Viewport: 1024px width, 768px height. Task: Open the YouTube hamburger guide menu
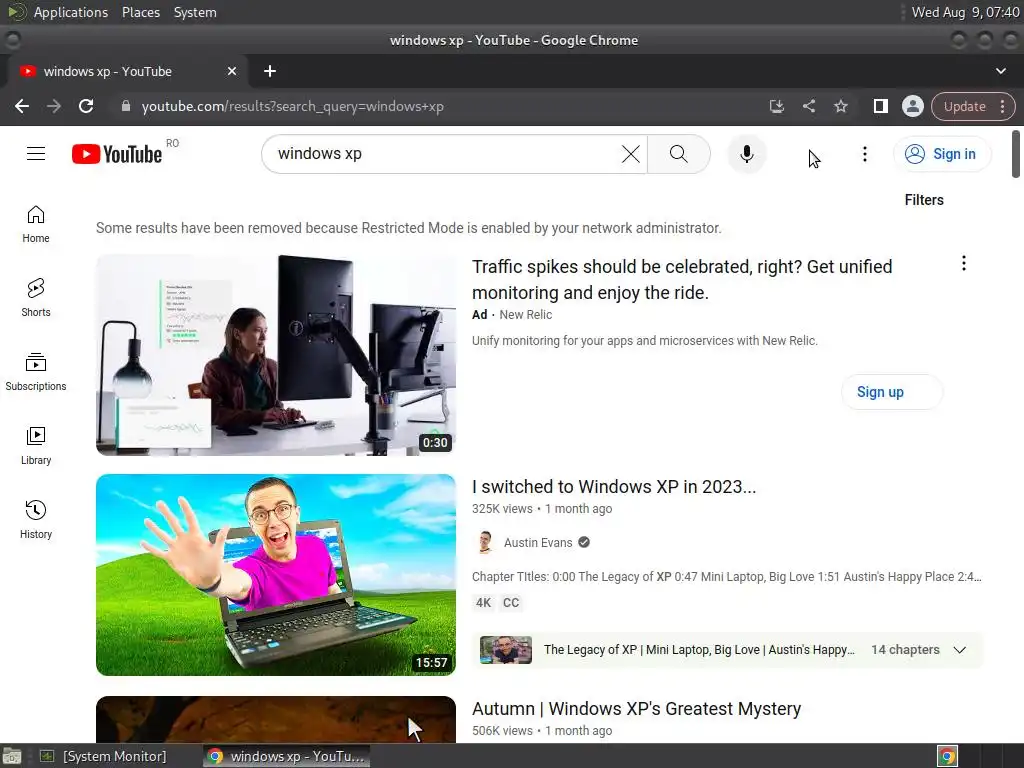(36, 153)
